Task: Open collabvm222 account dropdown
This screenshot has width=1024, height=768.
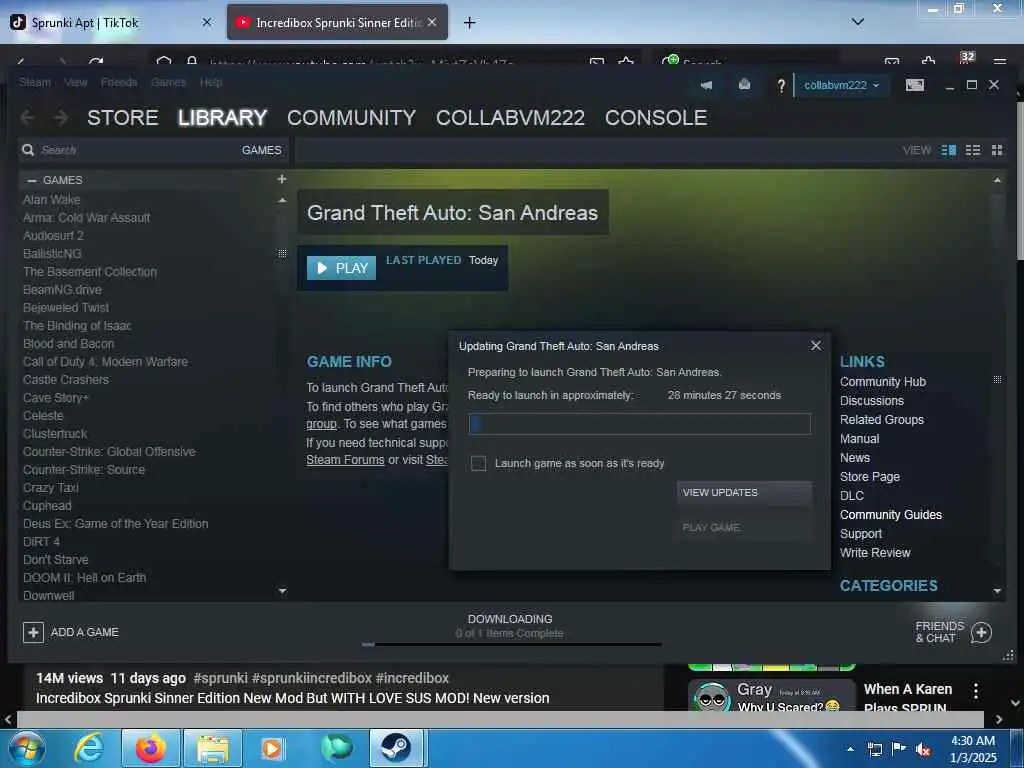Action: (x=841, y=85)
